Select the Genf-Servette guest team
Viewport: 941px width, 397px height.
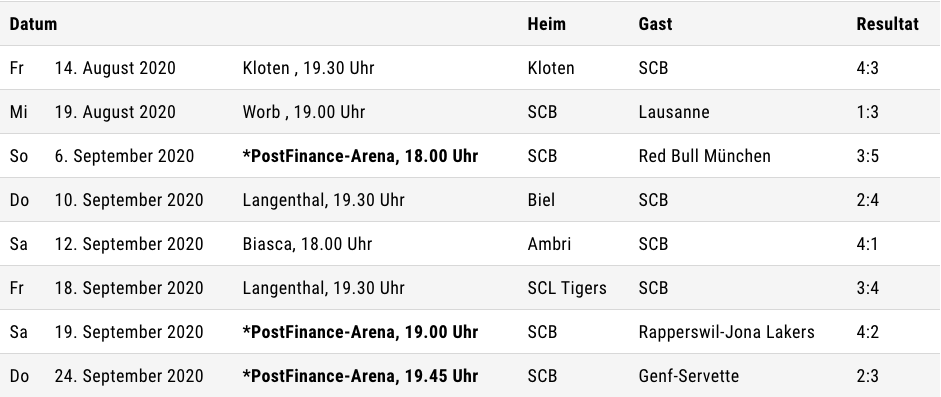point(689,376)
